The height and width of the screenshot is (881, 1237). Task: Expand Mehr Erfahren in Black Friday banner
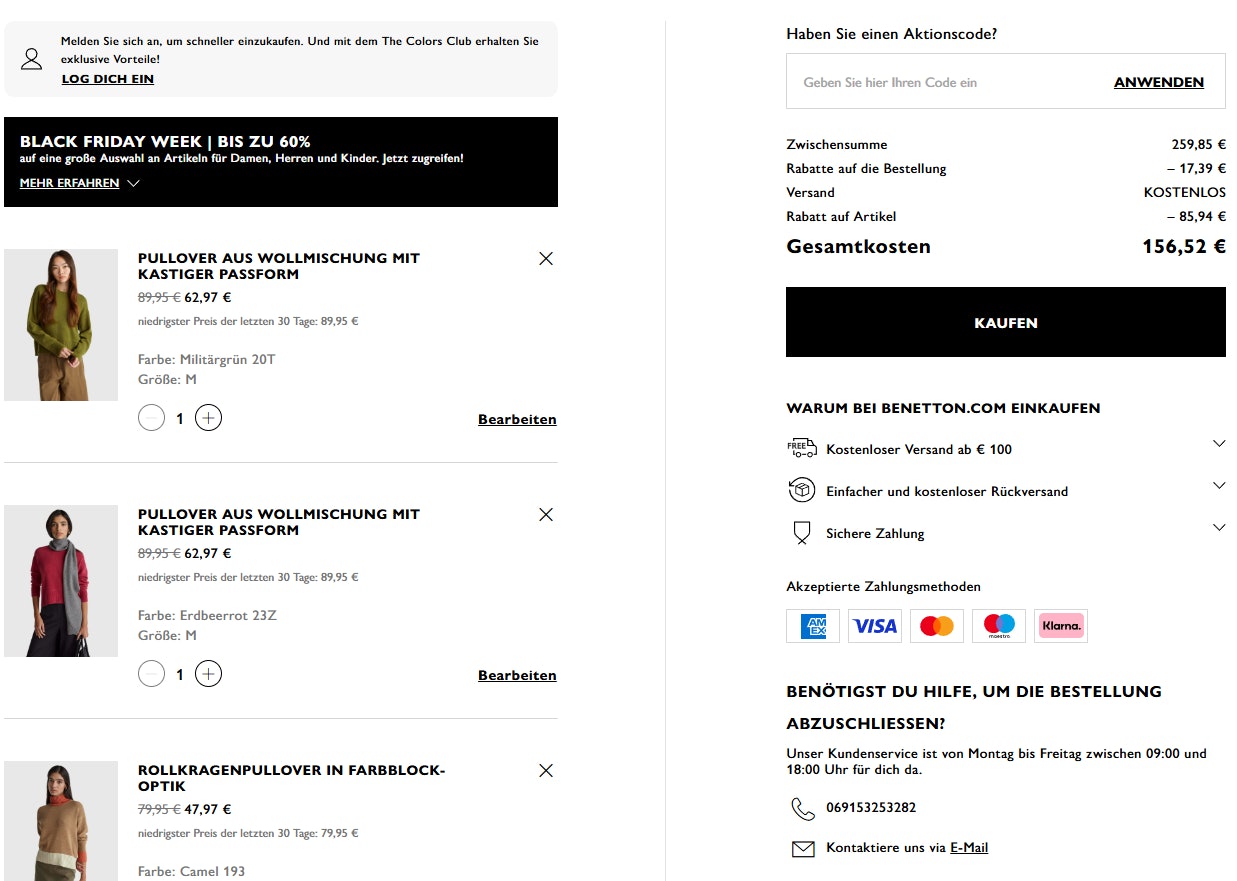coord(79,184)
